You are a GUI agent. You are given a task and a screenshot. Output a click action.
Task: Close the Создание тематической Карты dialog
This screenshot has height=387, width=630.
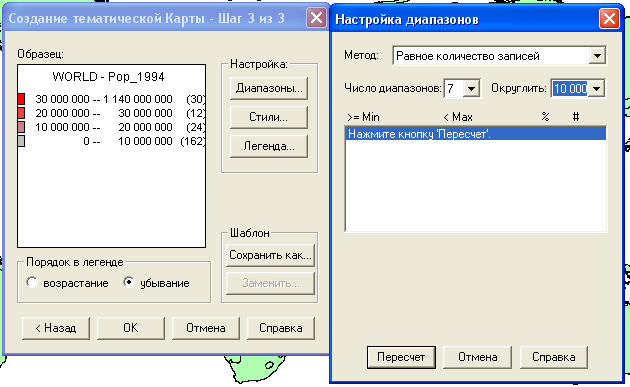click(x=316, y=18)
